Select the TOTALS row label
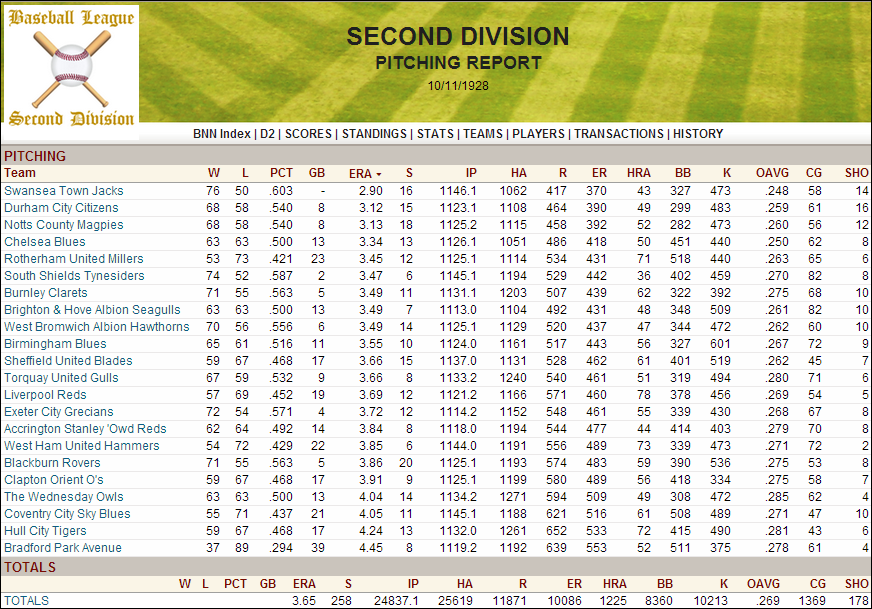The image size is (872, 609). (27, 601)
